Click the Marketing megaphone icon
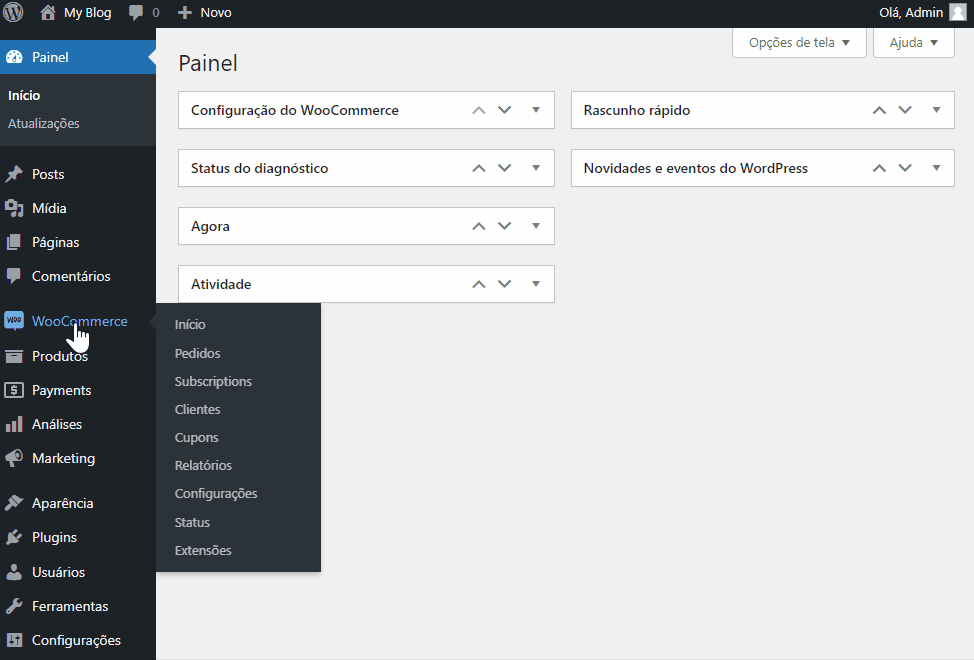Screen dimensions: 974x660 click(14, 458)
